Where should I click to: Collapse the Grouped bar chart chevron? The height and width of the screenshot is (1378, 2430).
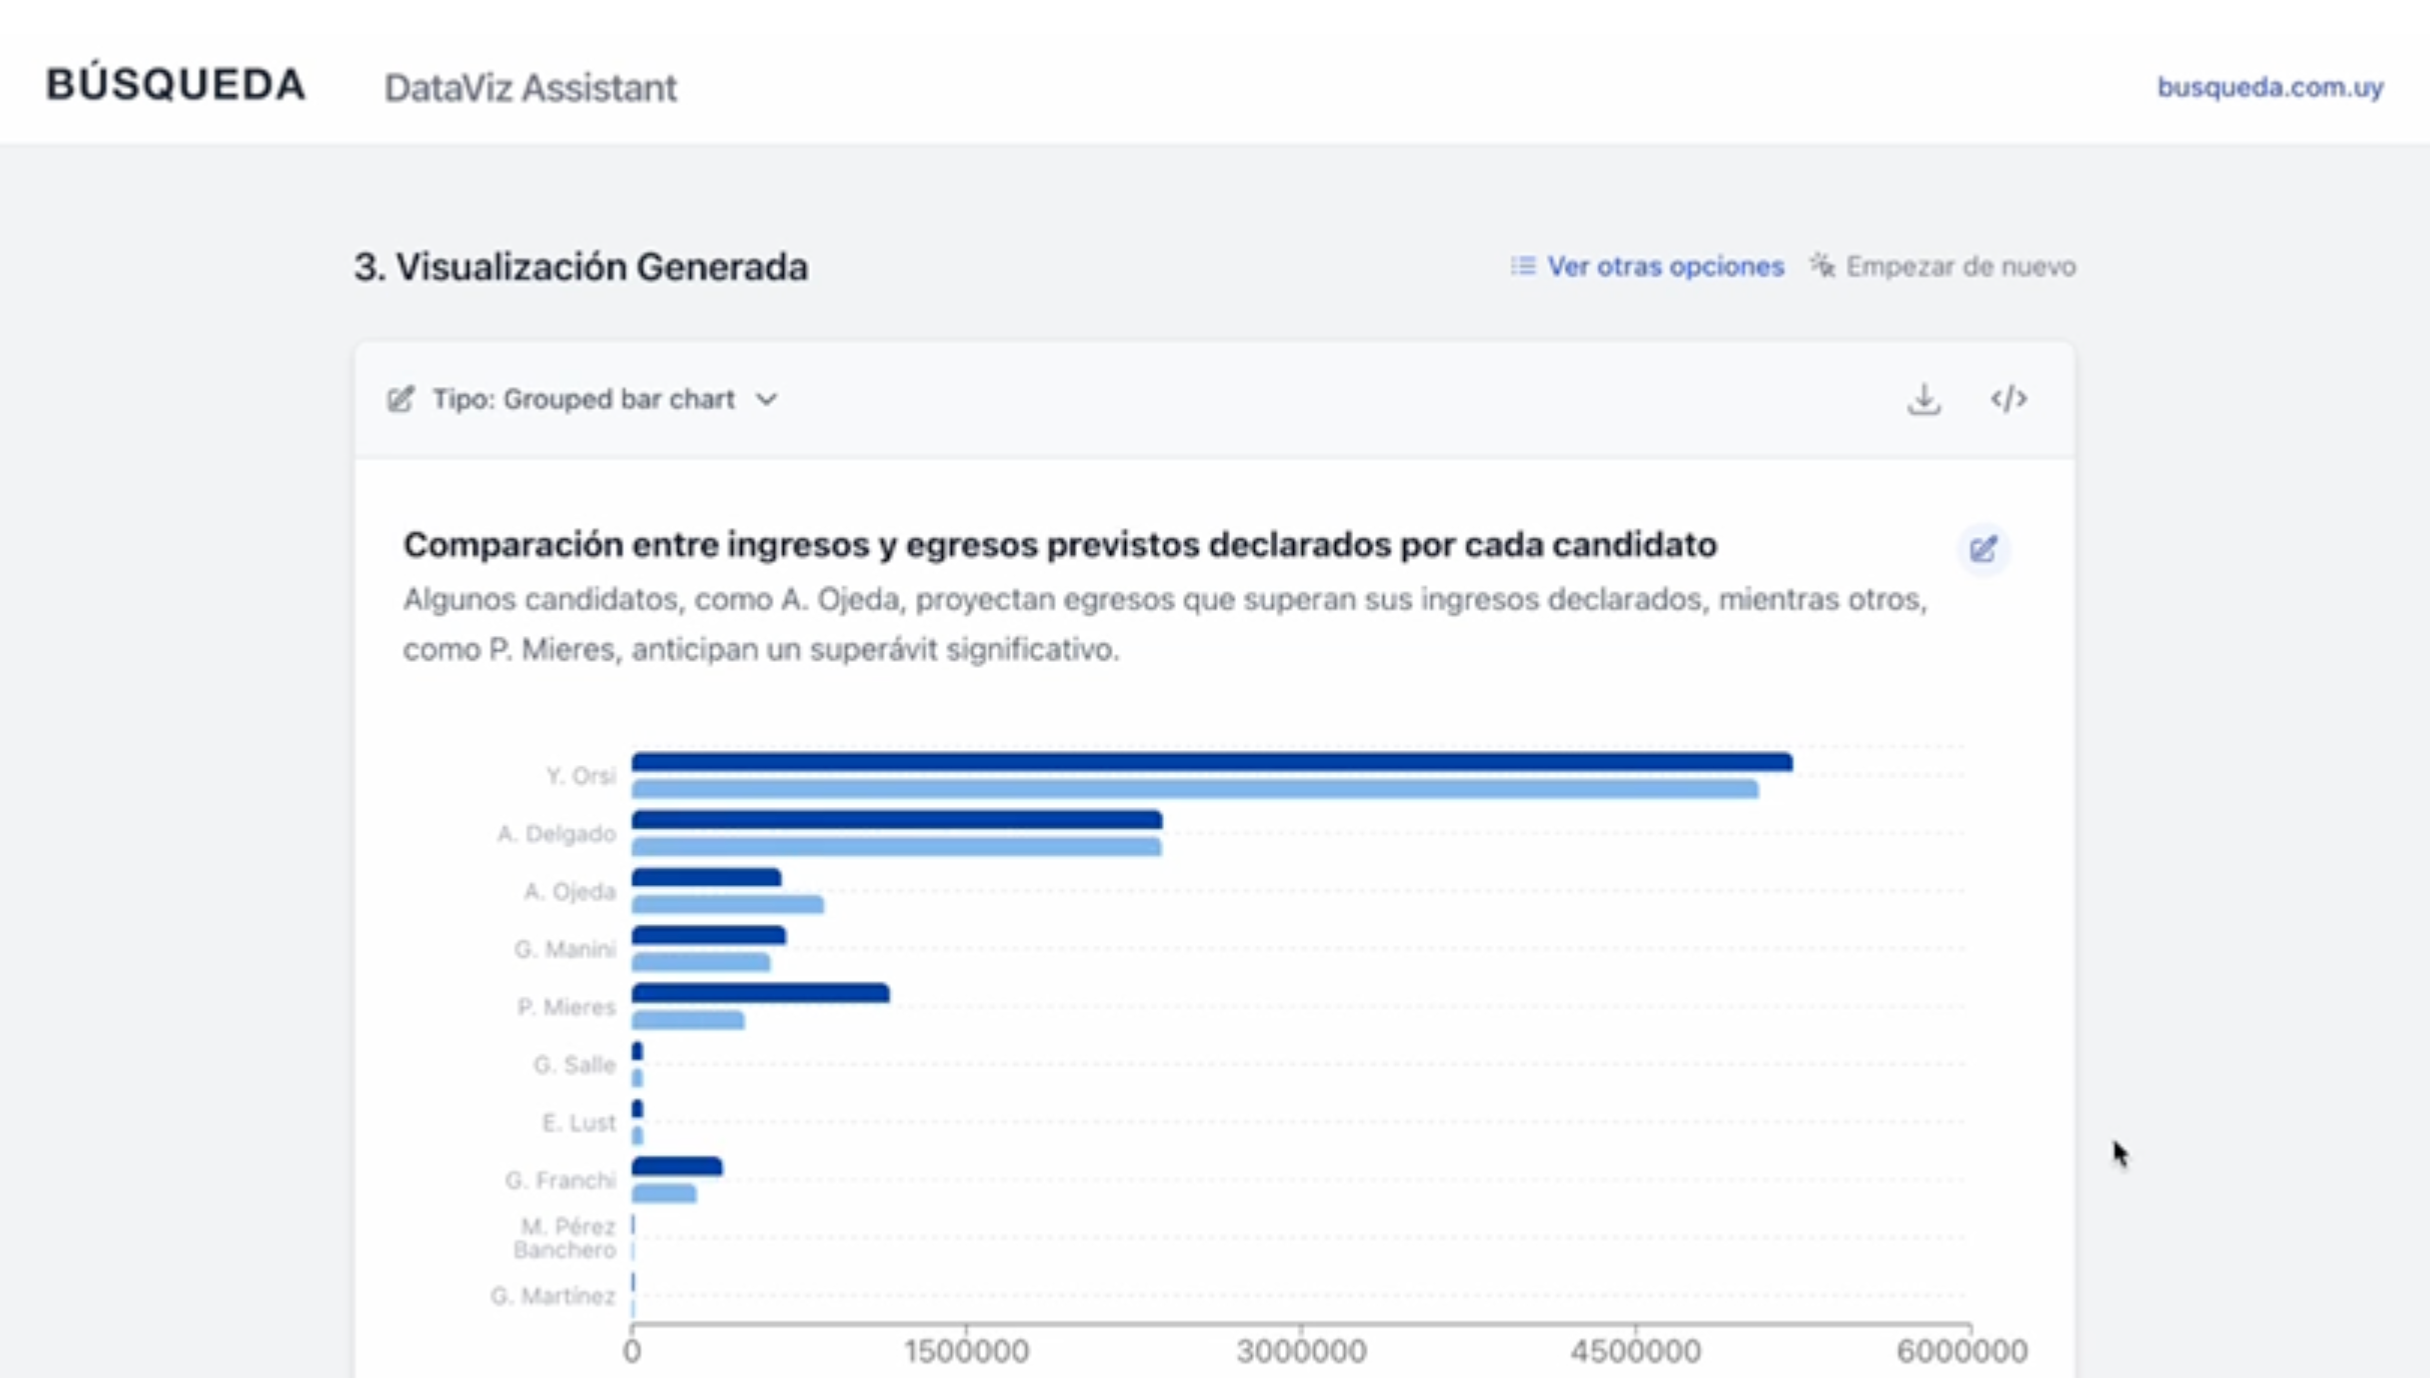click(x=768, y=399)
